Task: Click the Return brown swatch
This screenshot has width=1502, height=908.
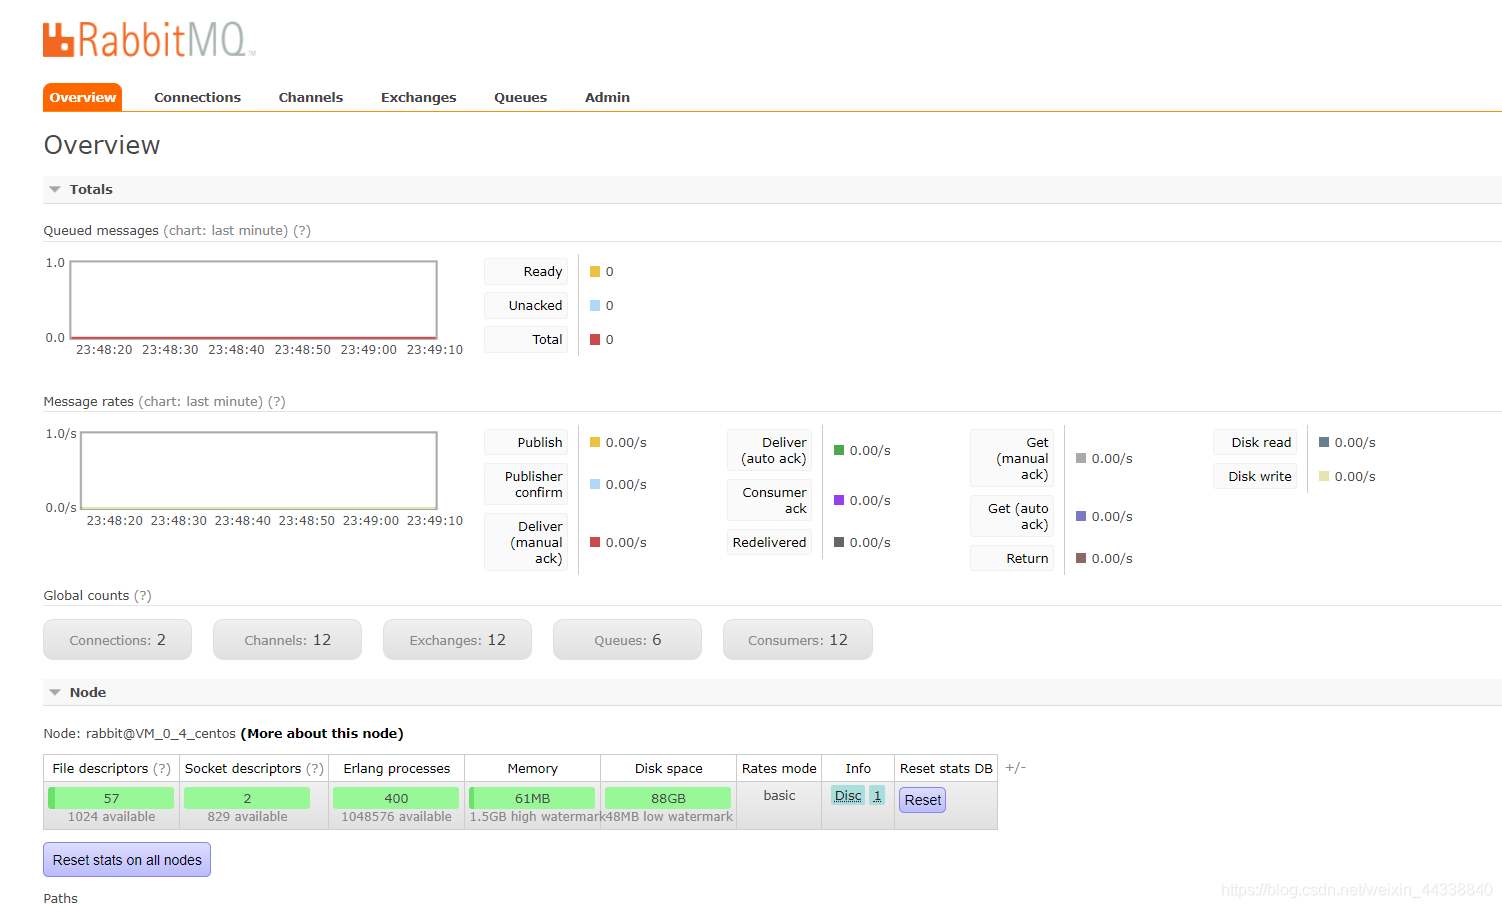Action: (1081, 558)
